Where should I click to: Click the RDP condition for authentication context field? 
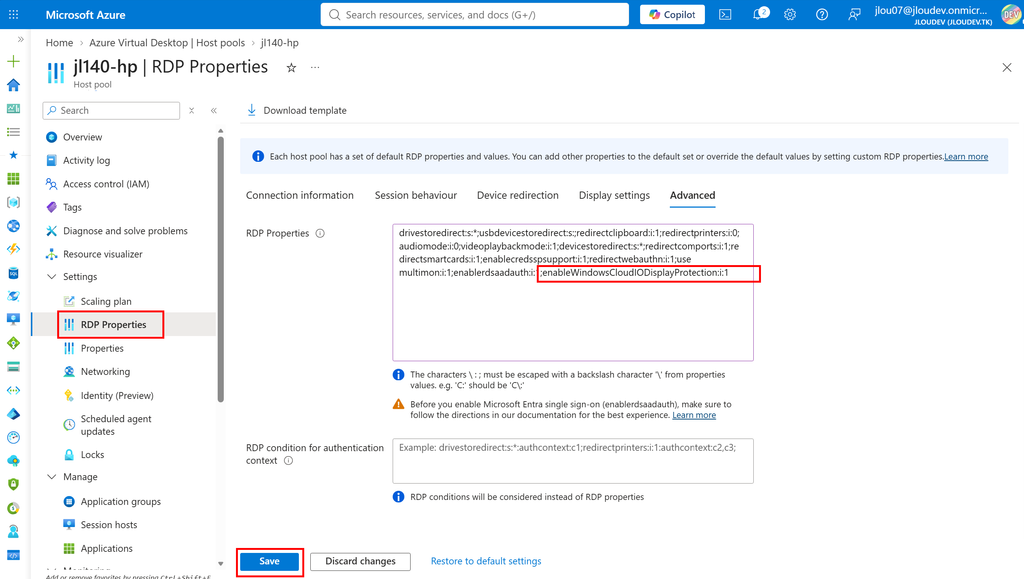tap(573, 461)
